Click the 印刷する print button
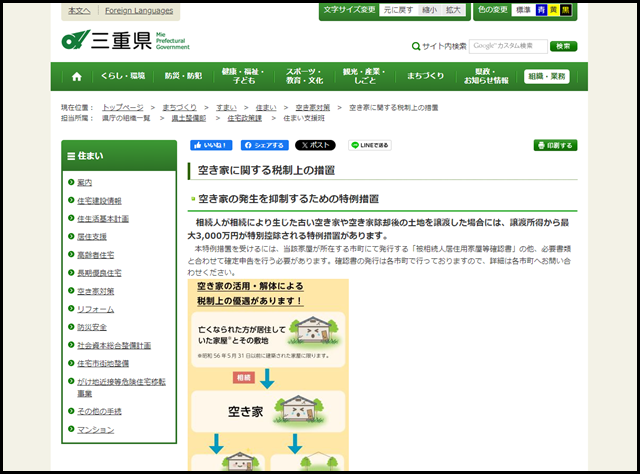640x474 pixels. point(555,145)
